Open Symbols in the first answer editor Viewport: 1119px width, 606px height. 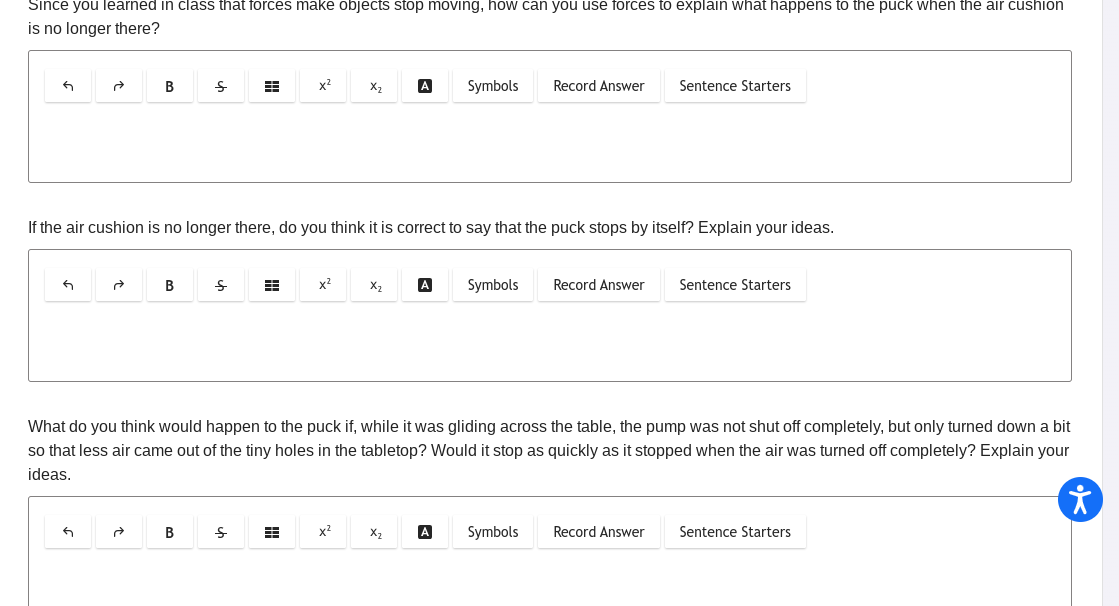(493, 86)
